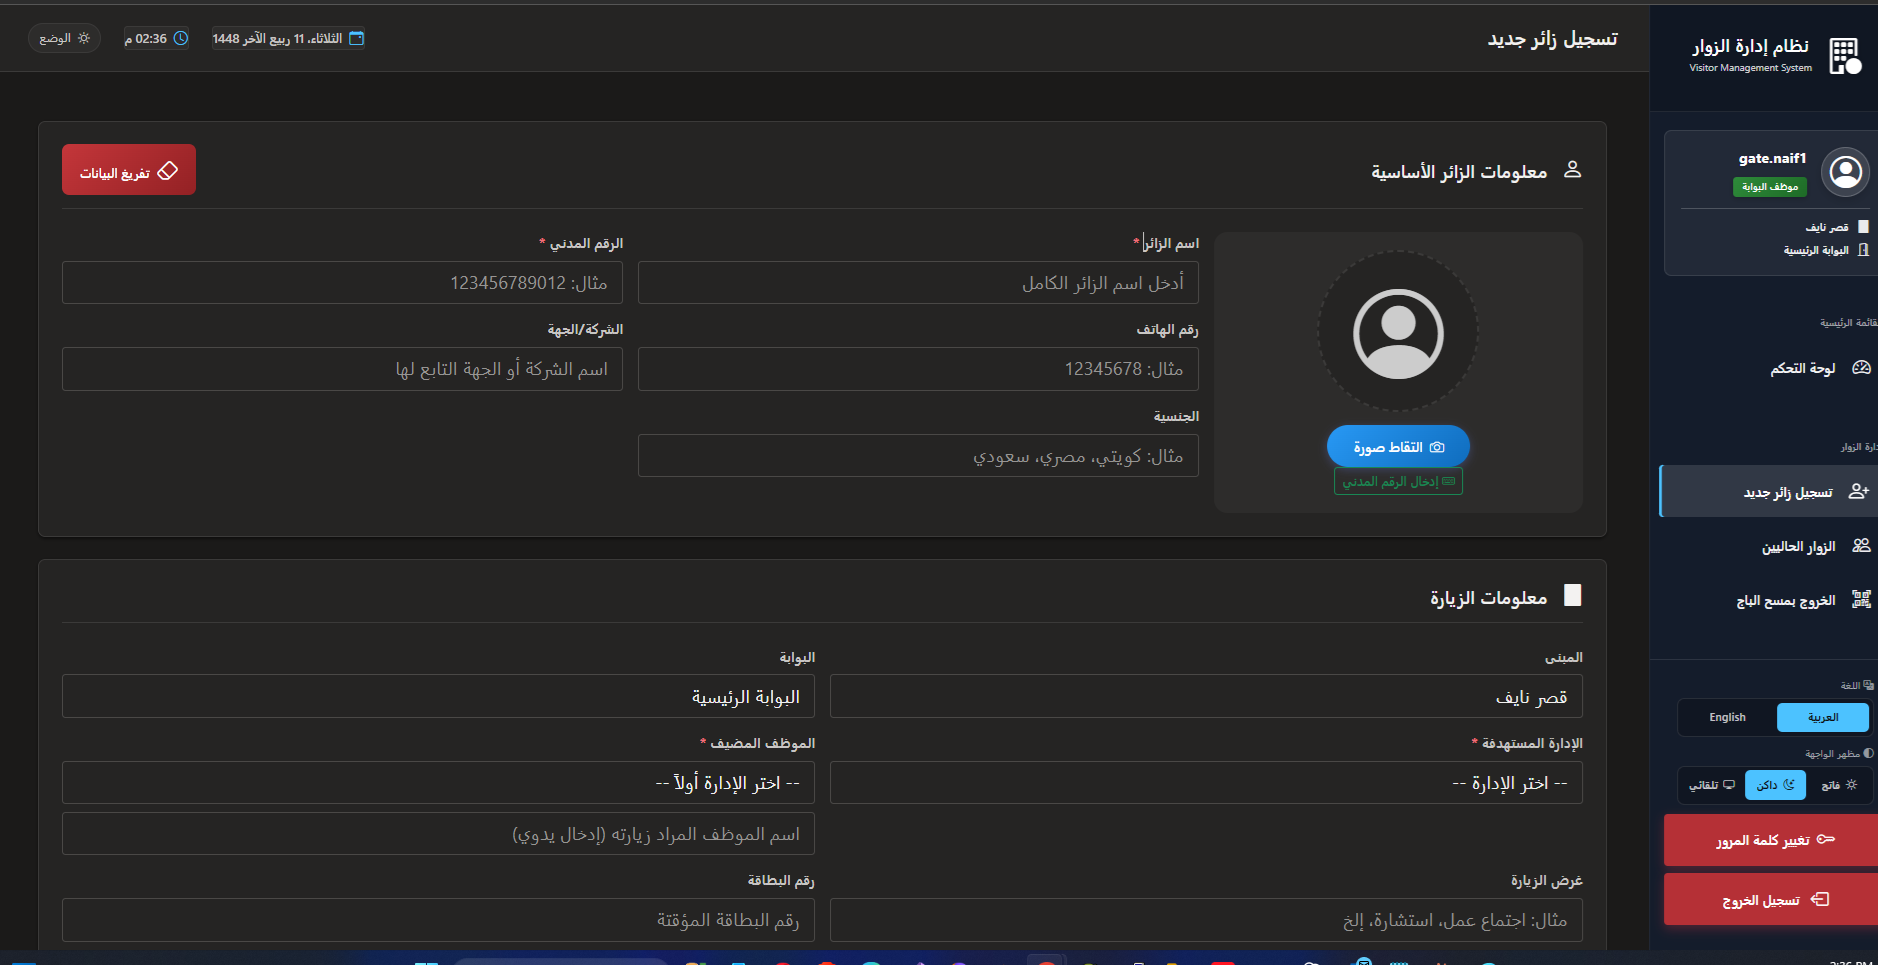1878x965 pixels.
Task: Click the person icon beside 'معلومات الزائر الأساسية'
Action: [1572, 170]
